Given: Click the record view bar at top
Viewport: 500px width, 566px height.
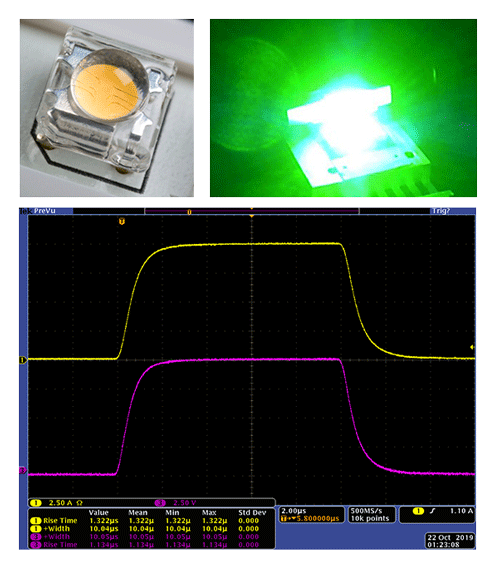Looking at the screenshot, I should pos(252,211).
